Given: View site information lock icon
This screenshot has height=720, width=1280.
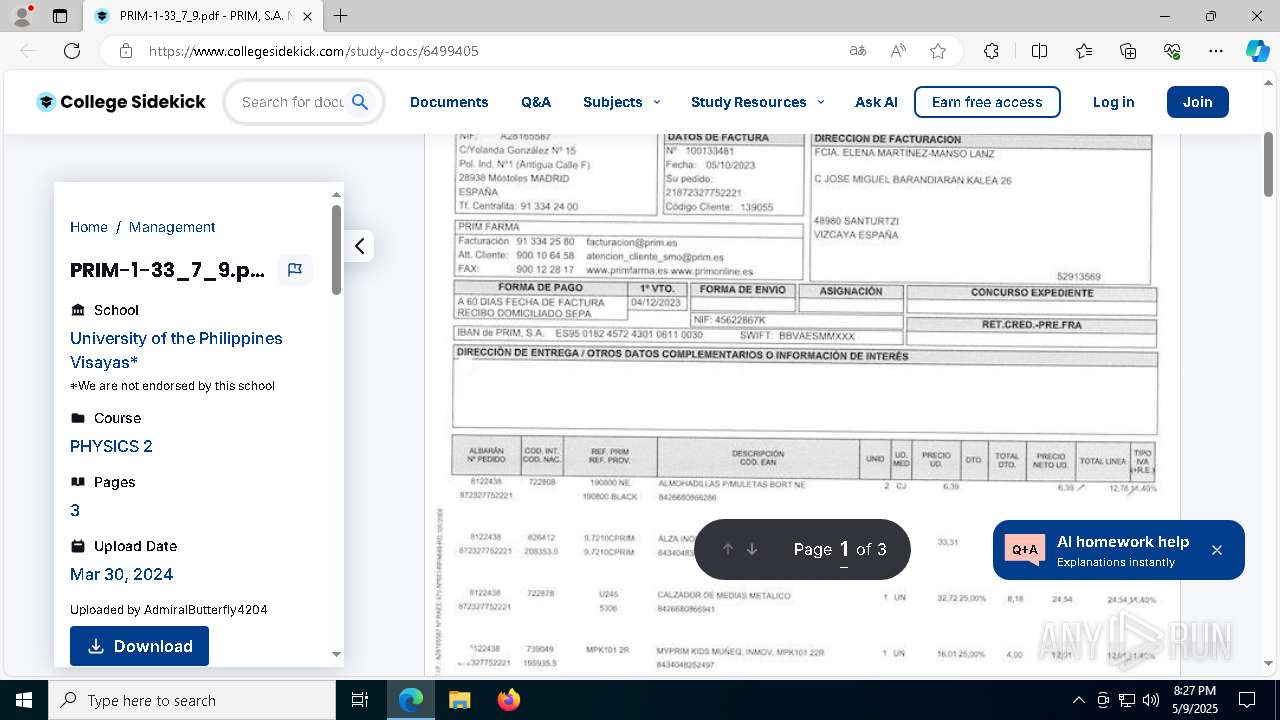Looking at the screenshot, I should click(125, 51).
